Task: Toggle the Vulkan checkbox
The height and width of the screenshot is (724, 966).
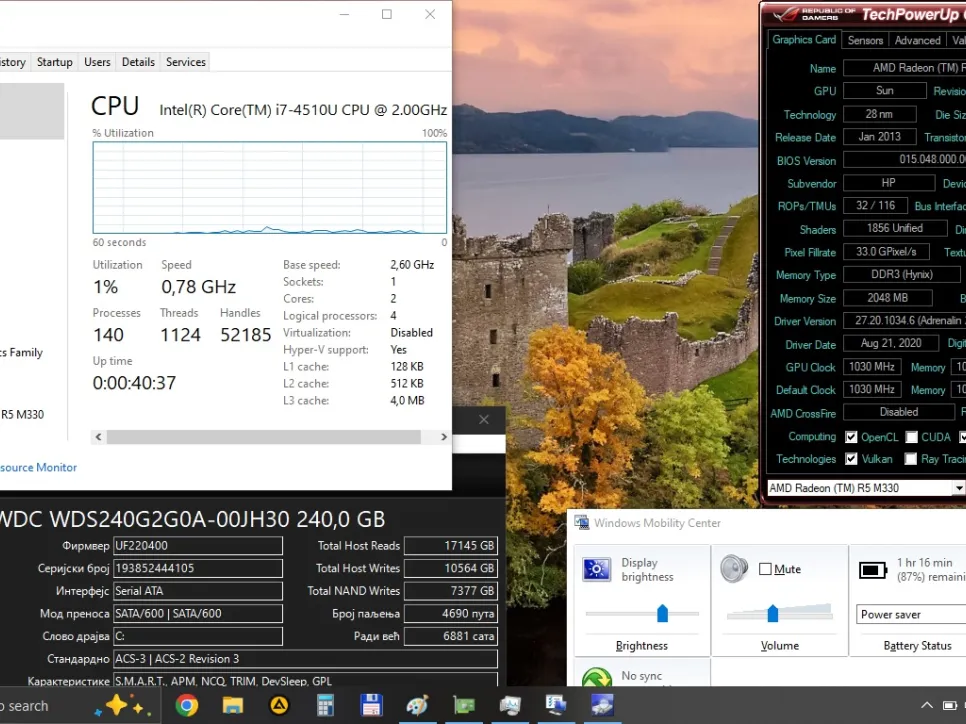Action: point(851,459)
